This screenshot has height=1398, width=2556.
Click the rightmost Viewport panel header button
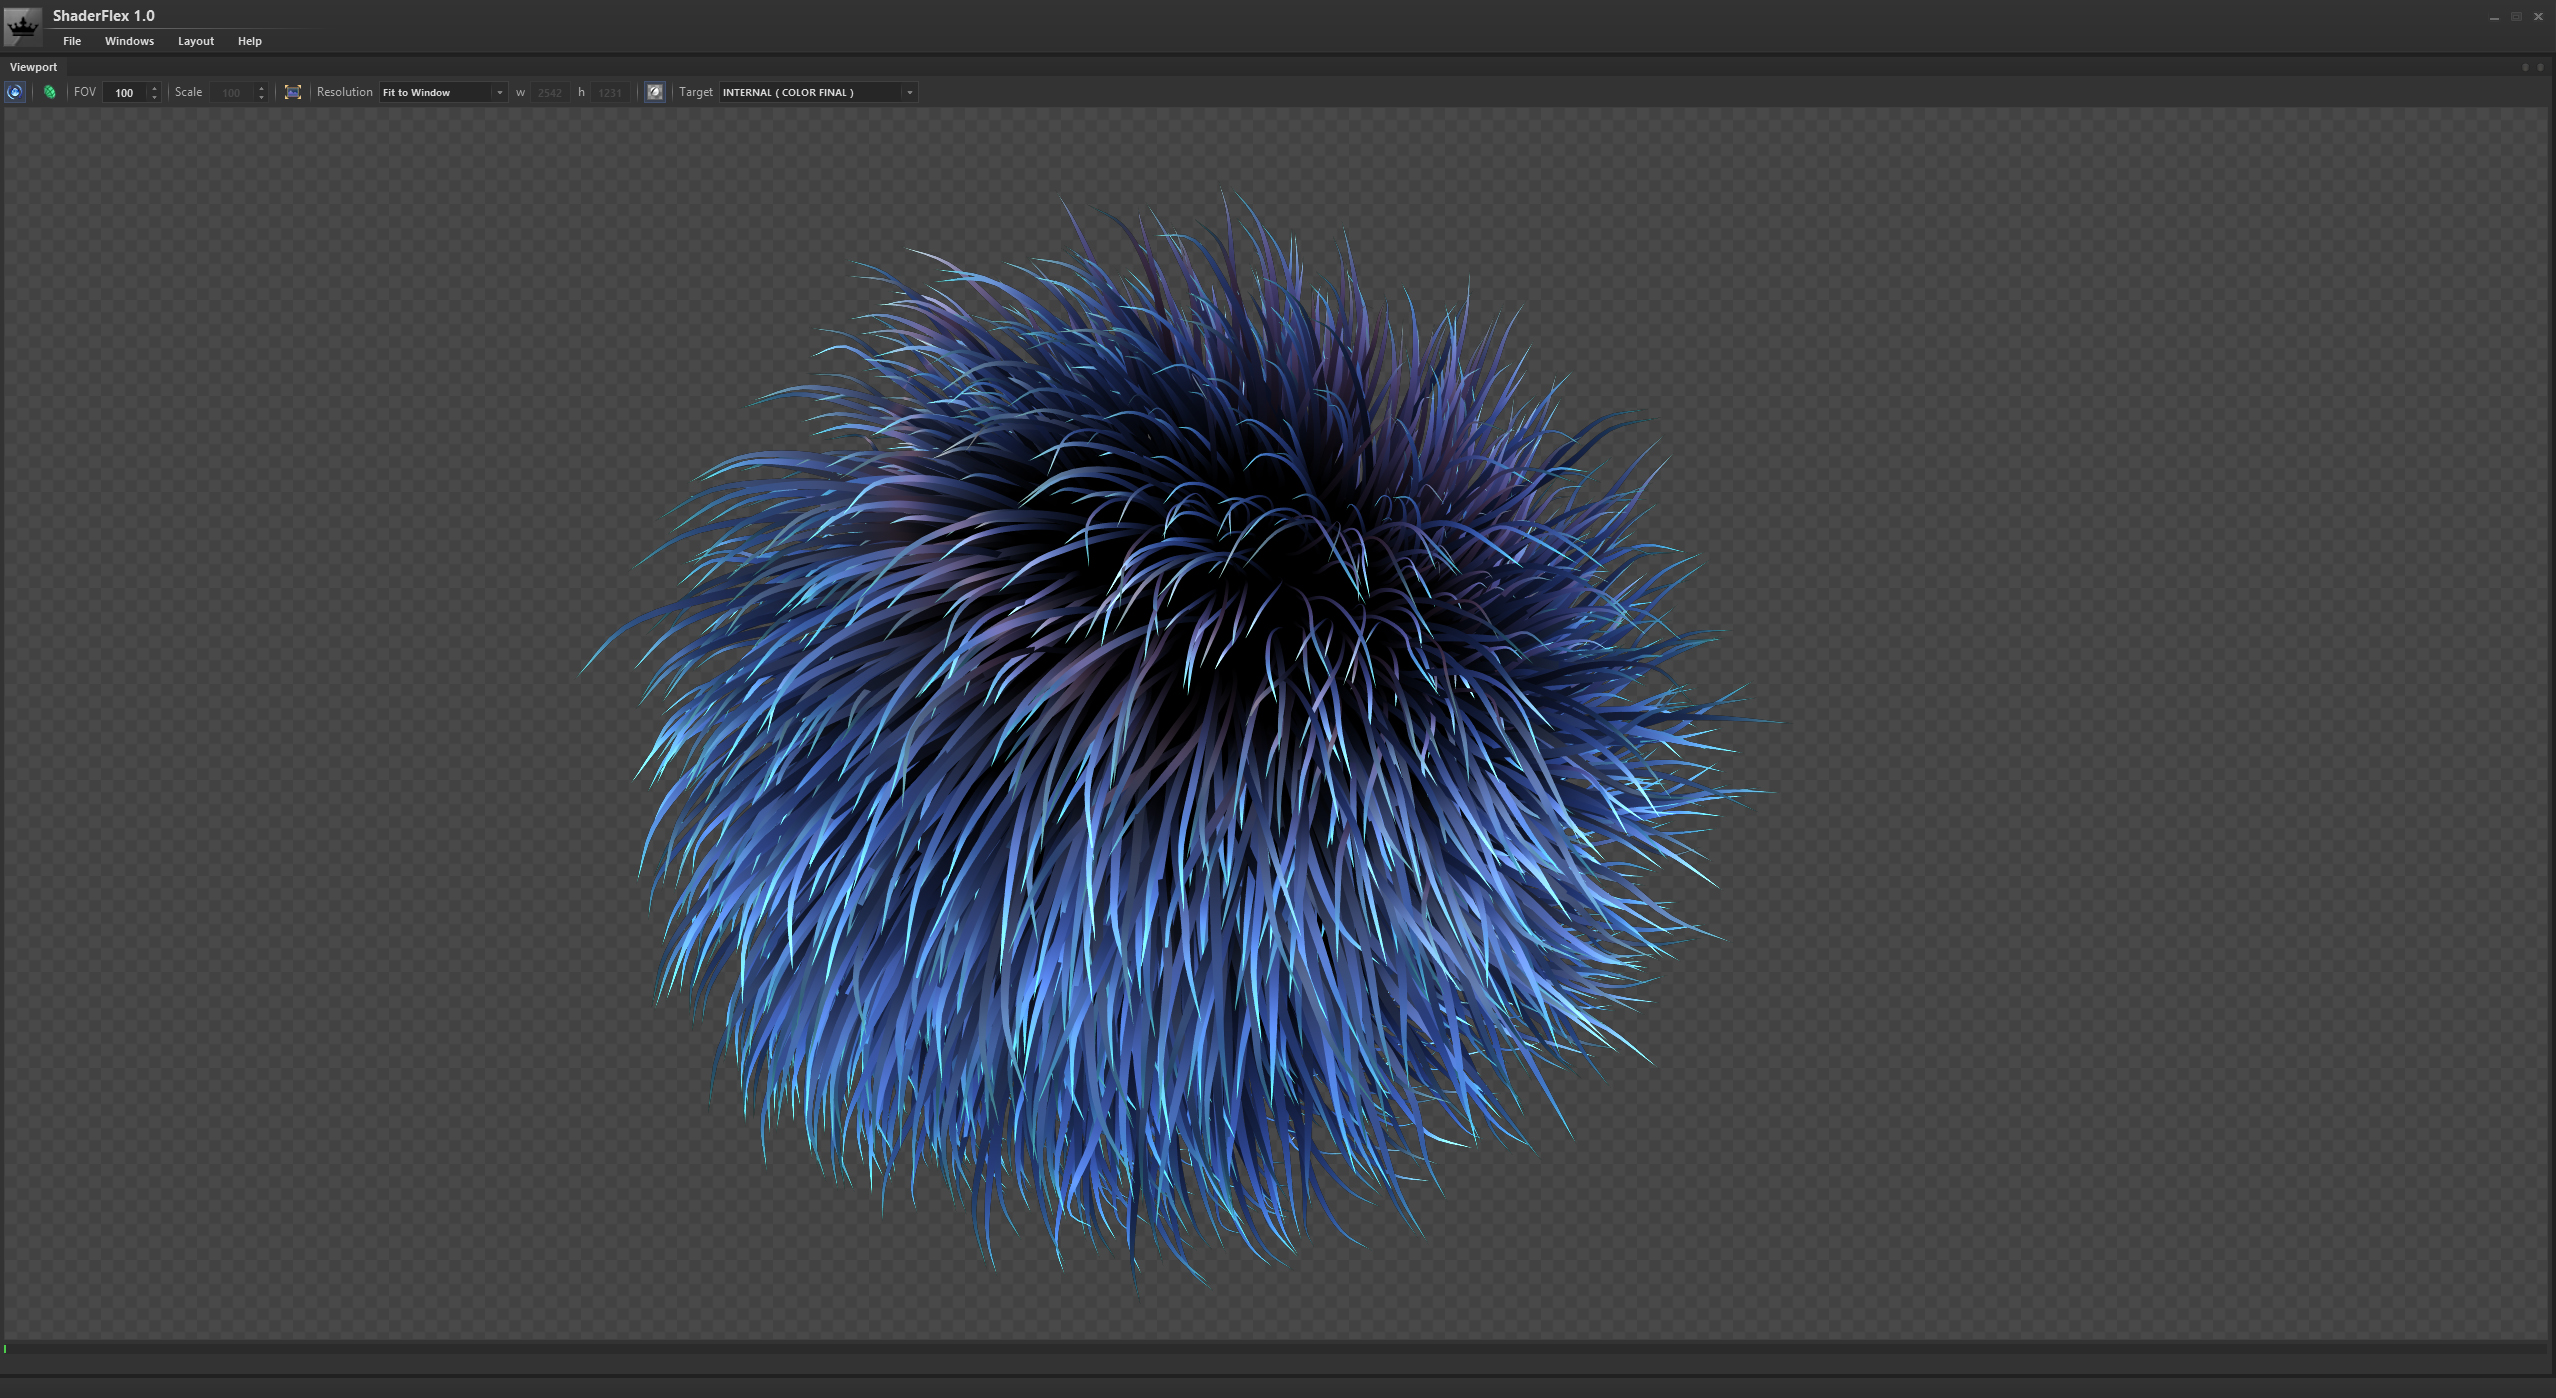(2540, 67)
